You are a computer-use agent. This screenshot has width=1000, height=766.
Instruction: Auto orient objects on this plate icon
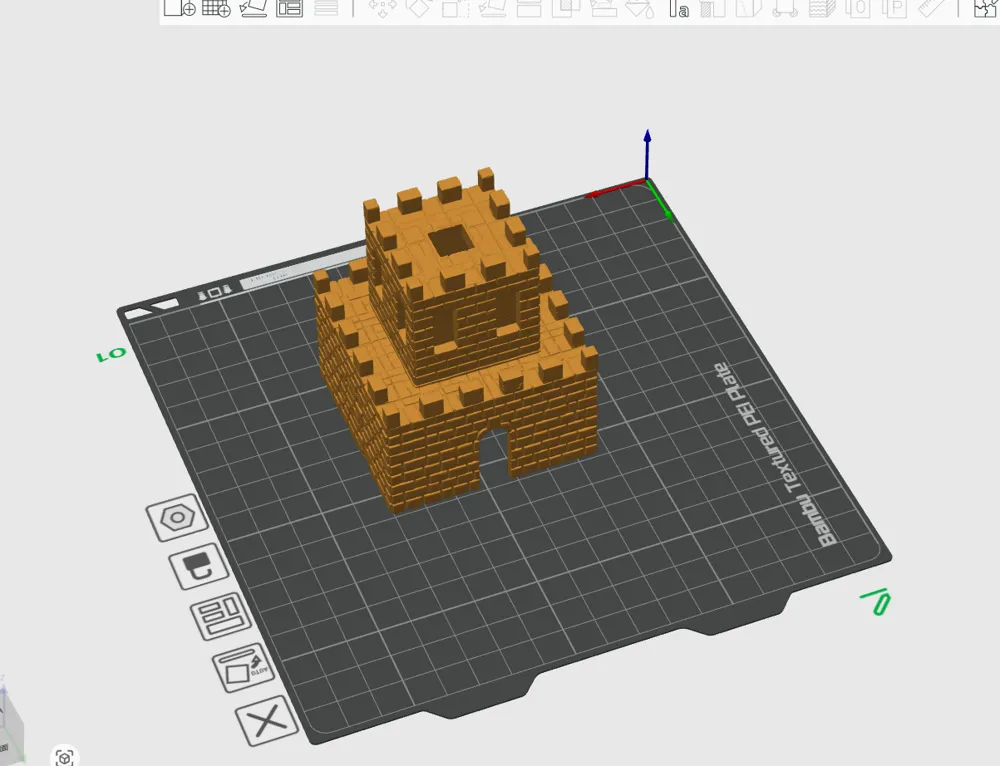pos(243,667)
